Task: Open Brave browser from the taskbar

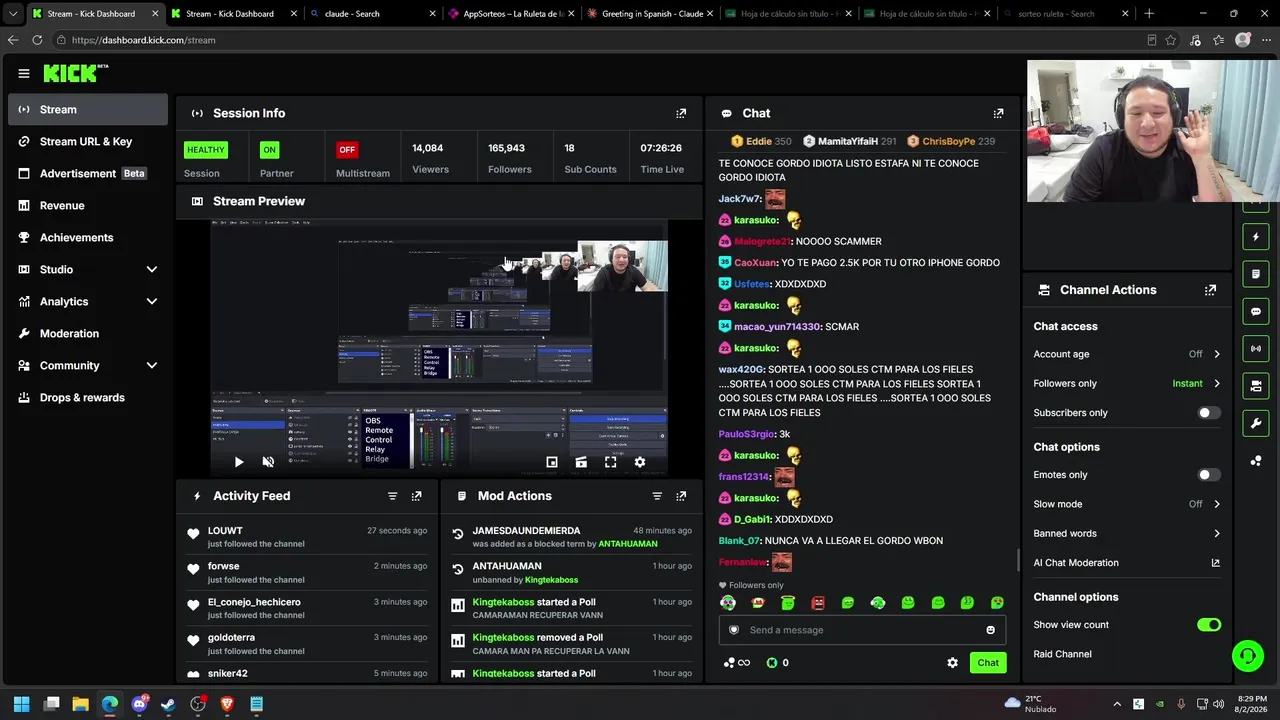Action: 227,704
